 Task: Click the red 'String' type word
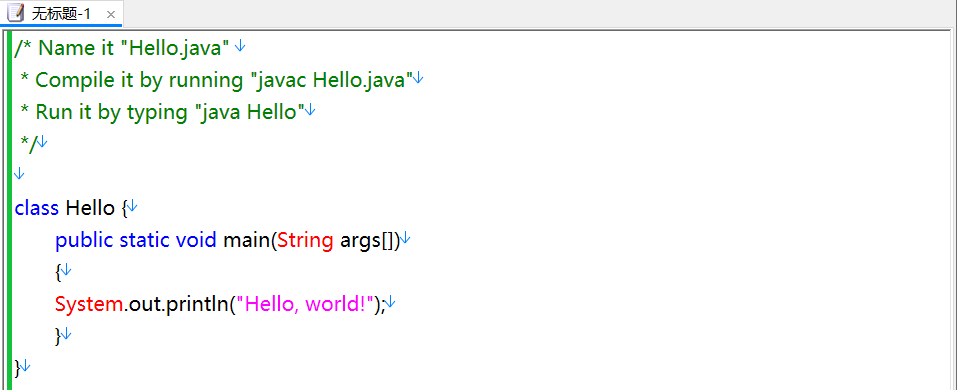pos(305,241)
